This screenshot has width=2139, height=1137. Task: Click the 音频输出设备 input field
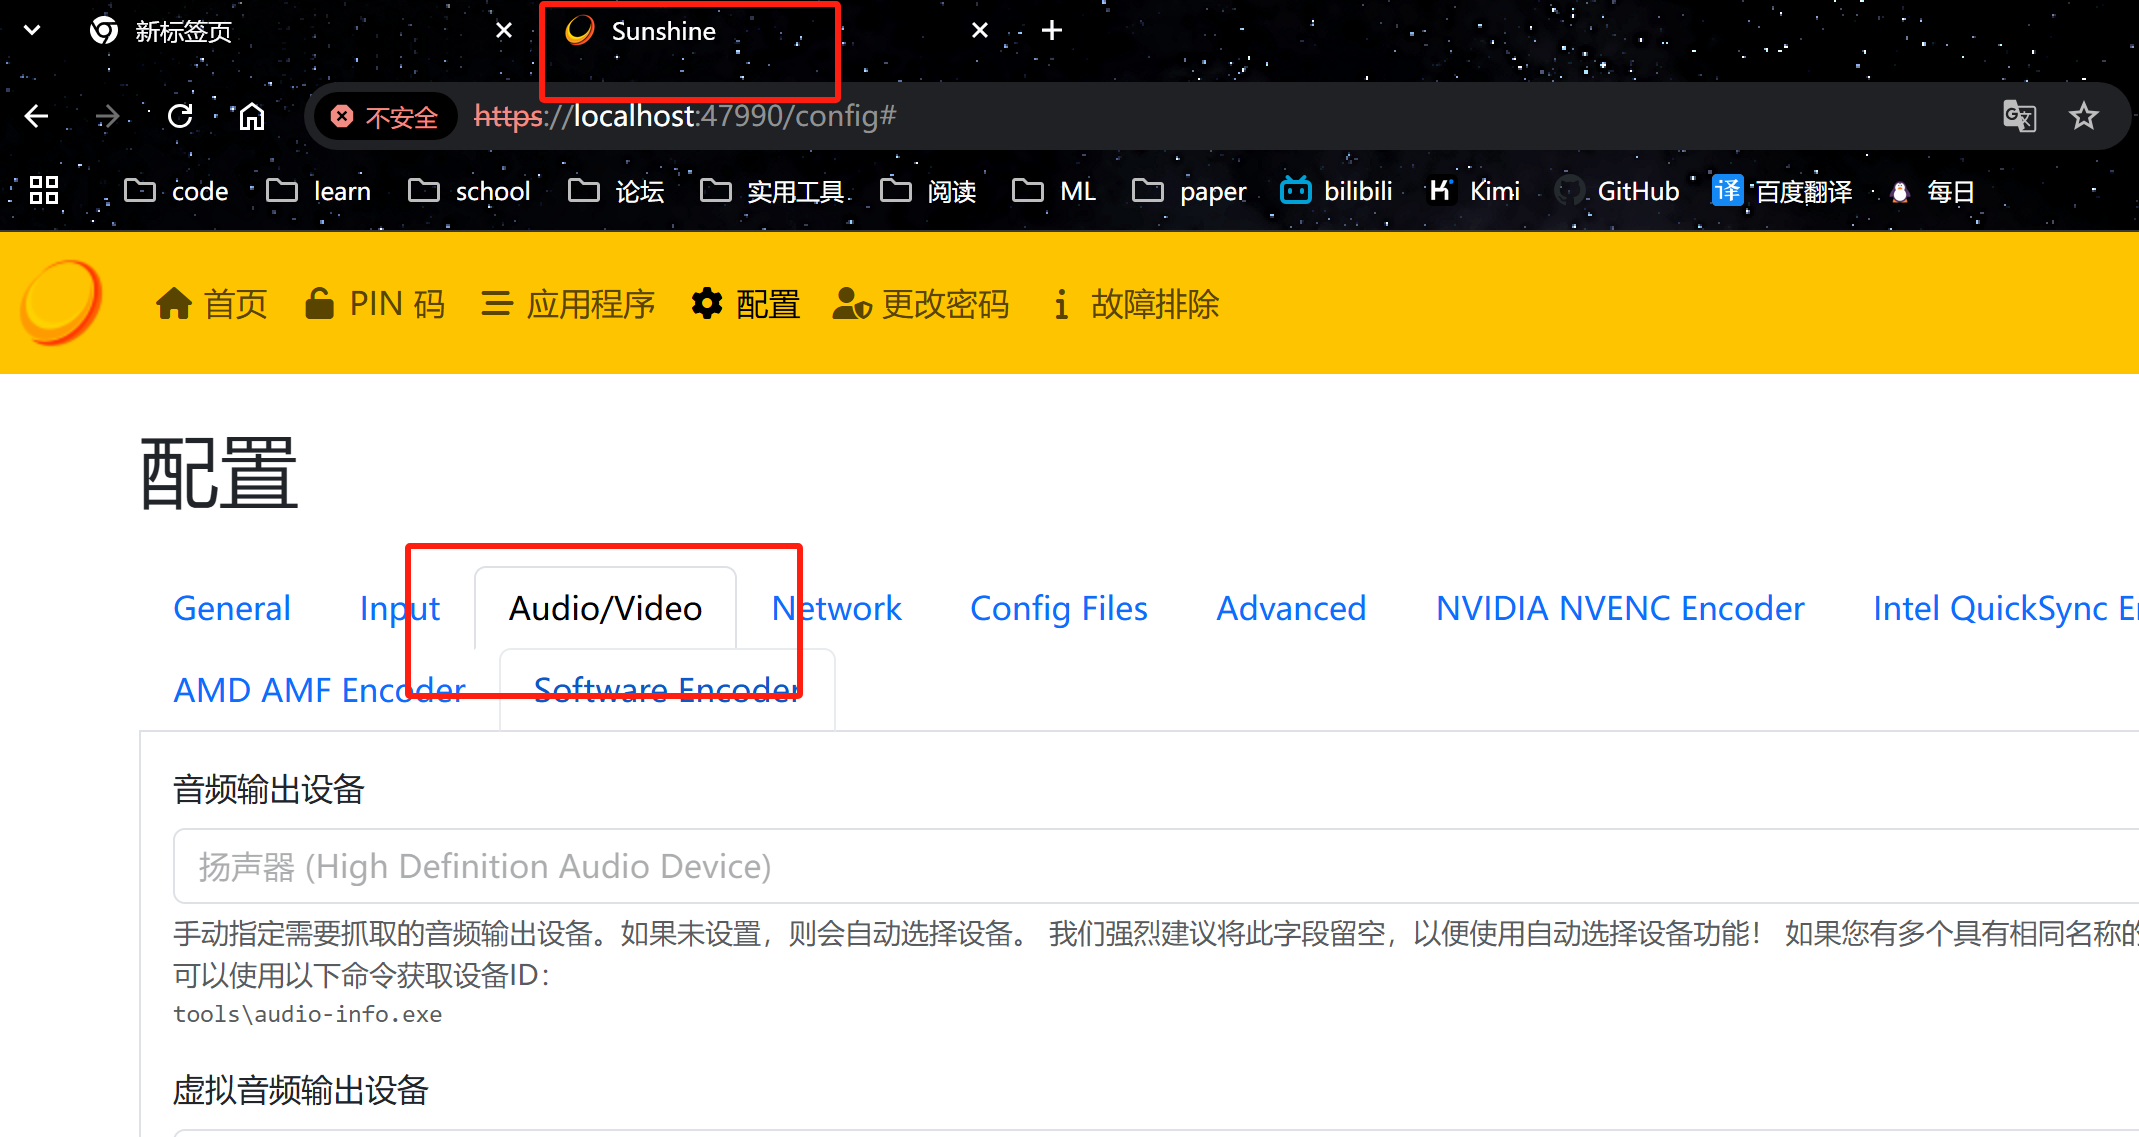click(1156, 866)
